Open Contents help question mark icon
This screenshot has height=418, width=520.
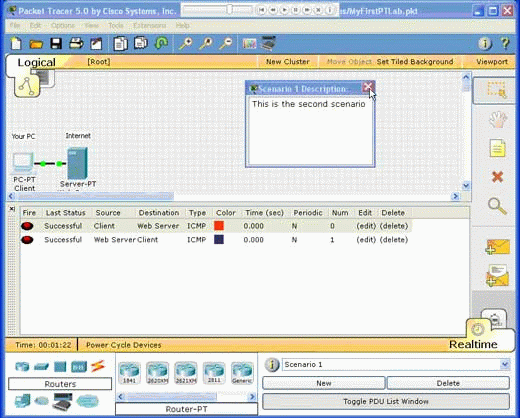tap(505, 44)
